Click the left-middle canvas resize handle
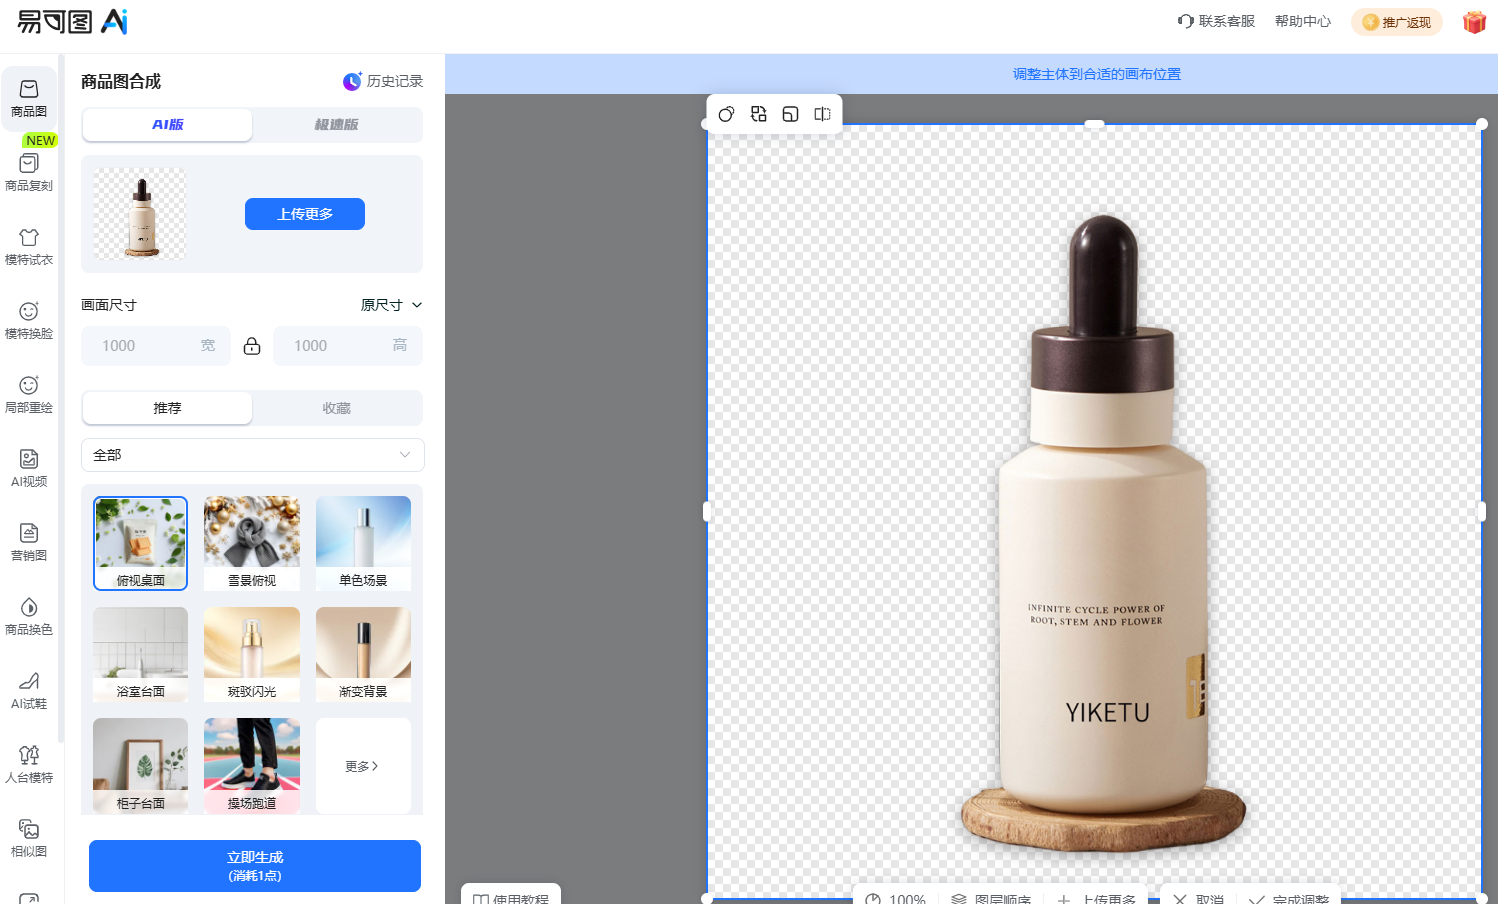1498x904 pixels. 707,511
